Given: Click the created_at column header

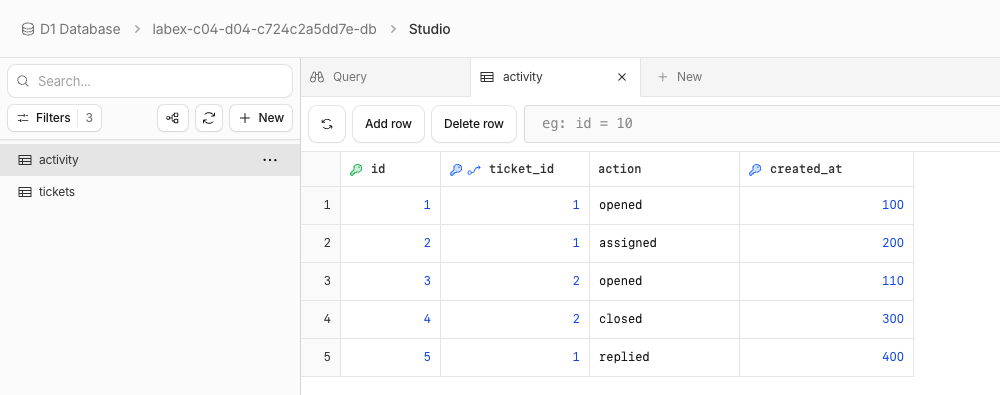Looking at the screenshot, I should (x=827, y=169).
